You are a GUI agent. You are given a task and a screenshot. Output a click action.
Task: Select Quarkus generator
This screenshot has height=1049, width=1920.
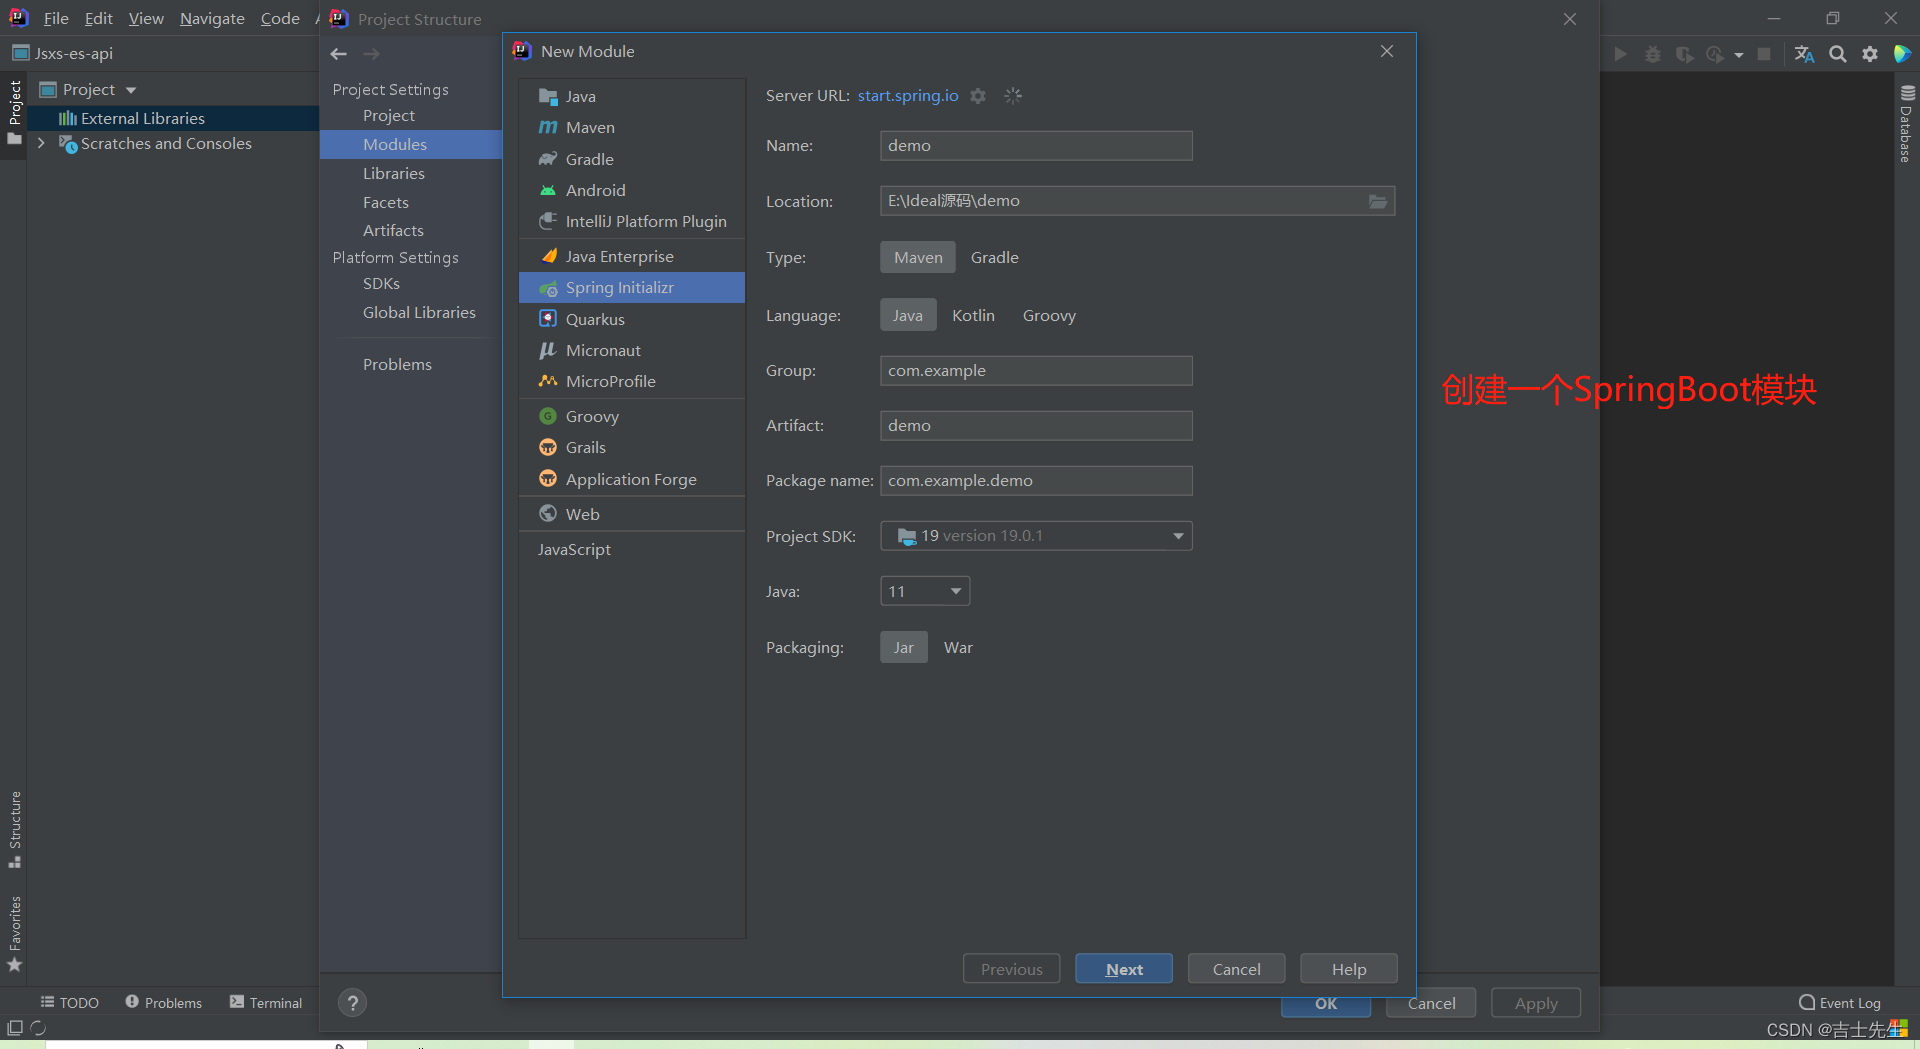pos(632,319)
